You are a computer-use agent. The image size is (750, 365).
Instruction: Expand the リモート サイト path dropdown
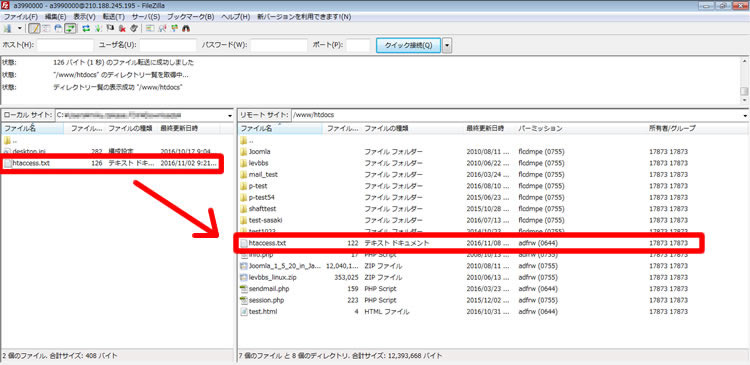pyautogui.click(x=745, y=115)
